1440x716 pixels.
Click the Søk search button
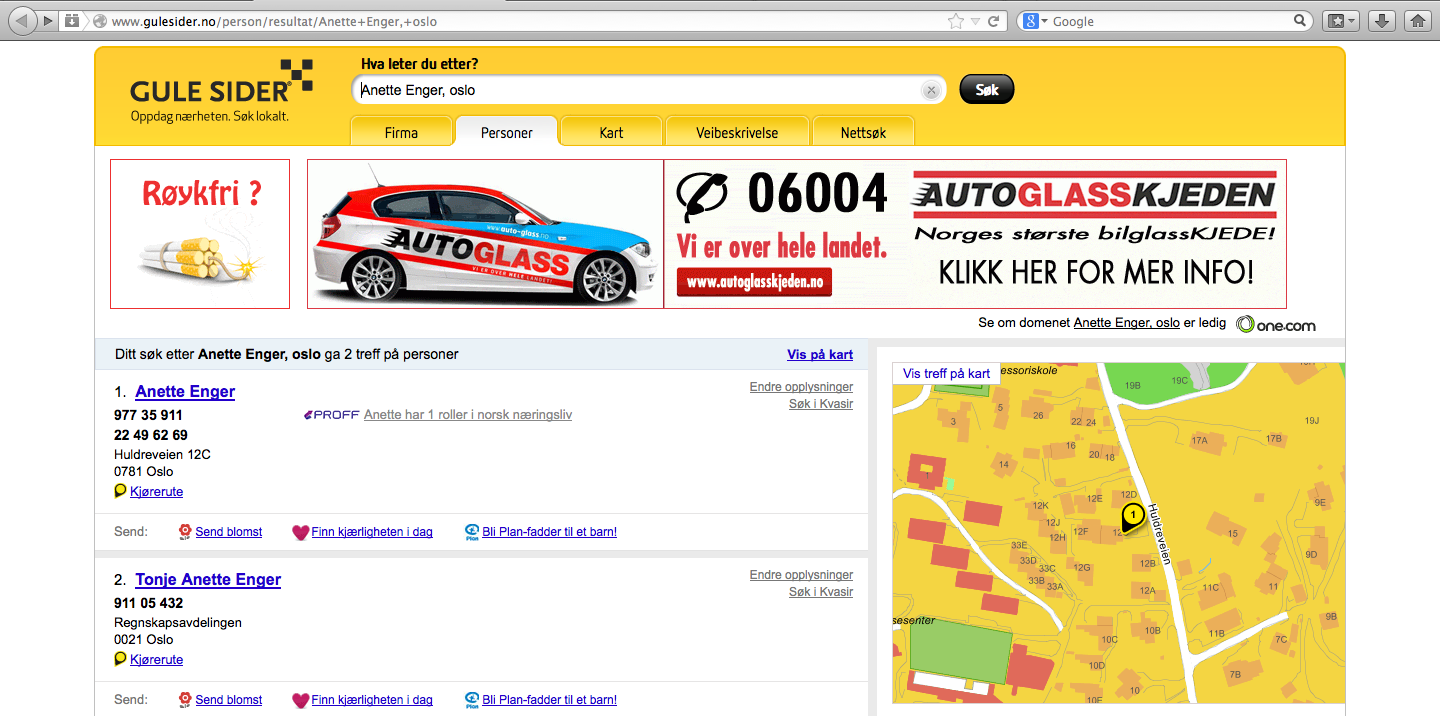[x=986, y=89]
